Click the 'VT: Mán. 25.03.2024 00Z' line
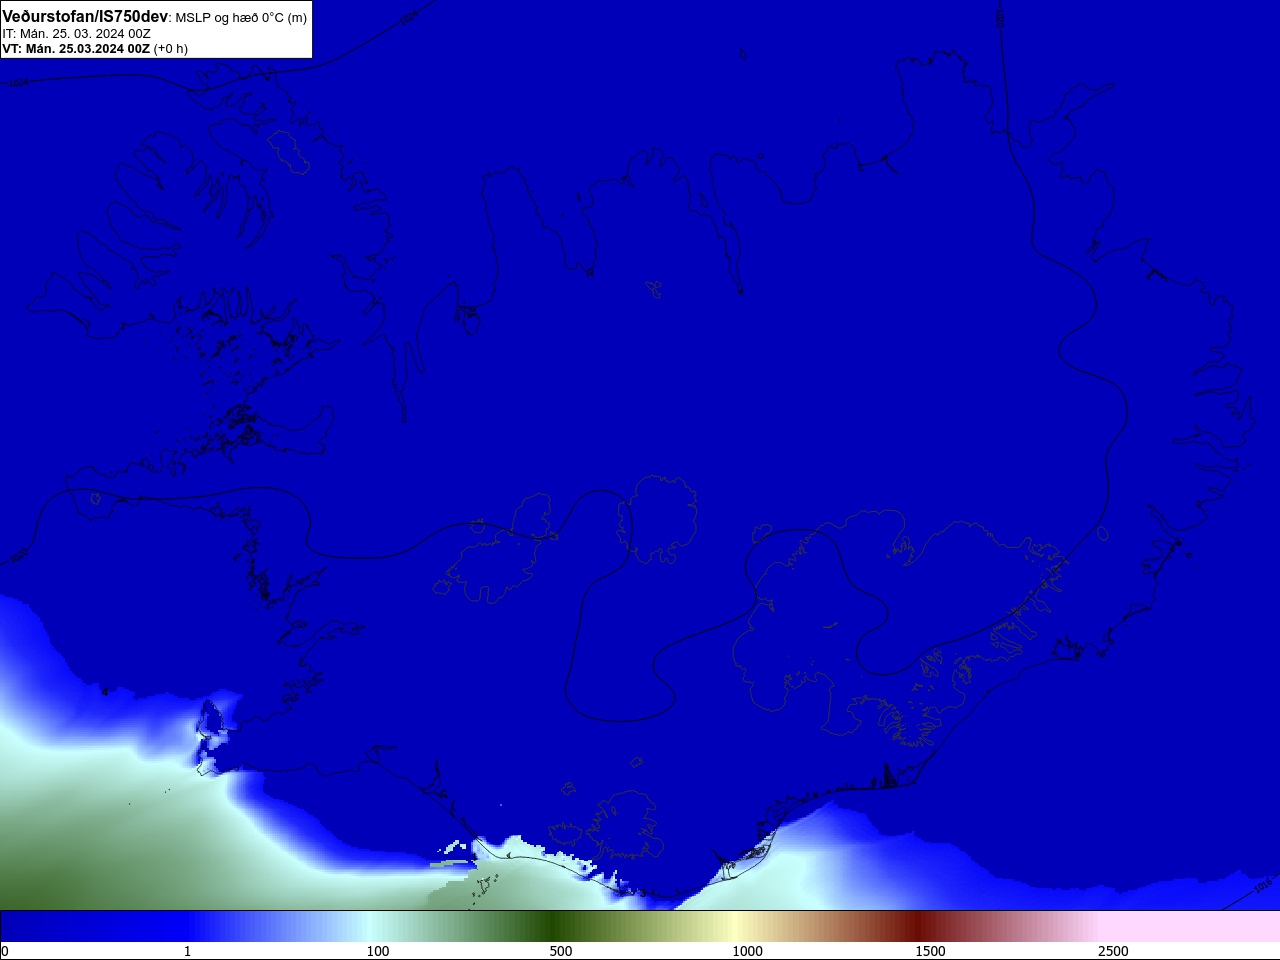Screen dimensions: 1280x960 [76, 48]
